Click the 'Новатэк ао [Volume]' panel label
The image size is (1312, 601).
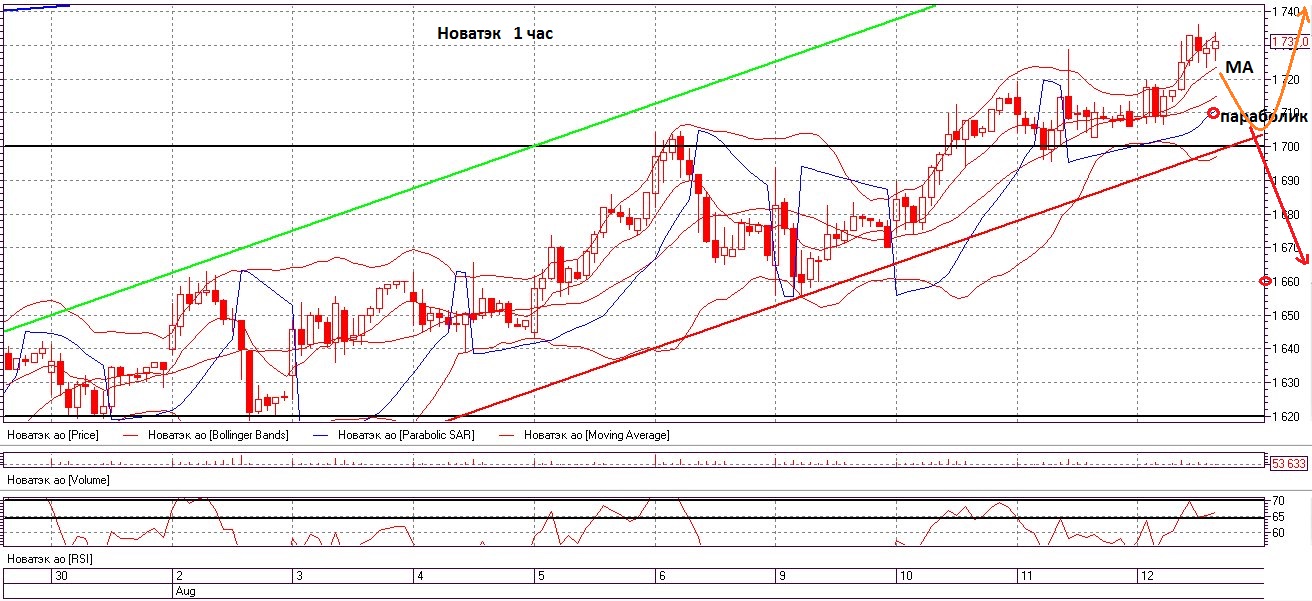58,480
